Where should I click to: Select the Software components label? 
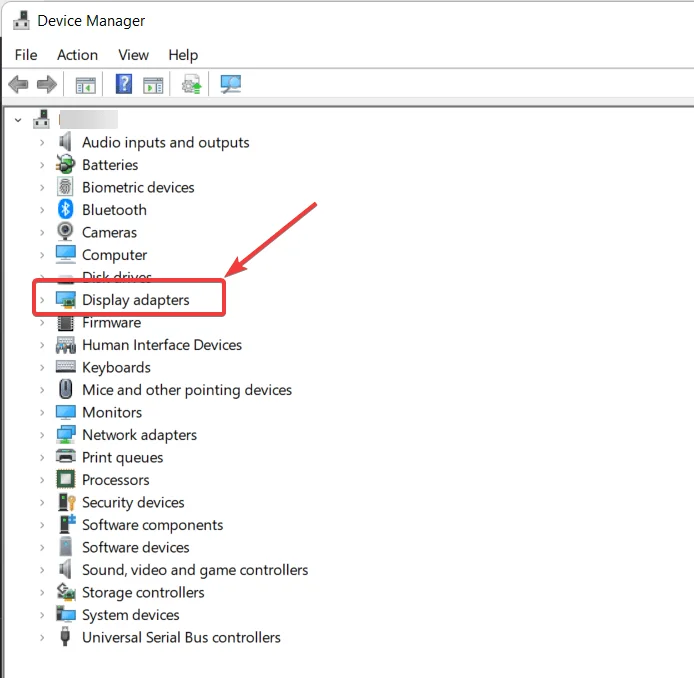[153, 525]
